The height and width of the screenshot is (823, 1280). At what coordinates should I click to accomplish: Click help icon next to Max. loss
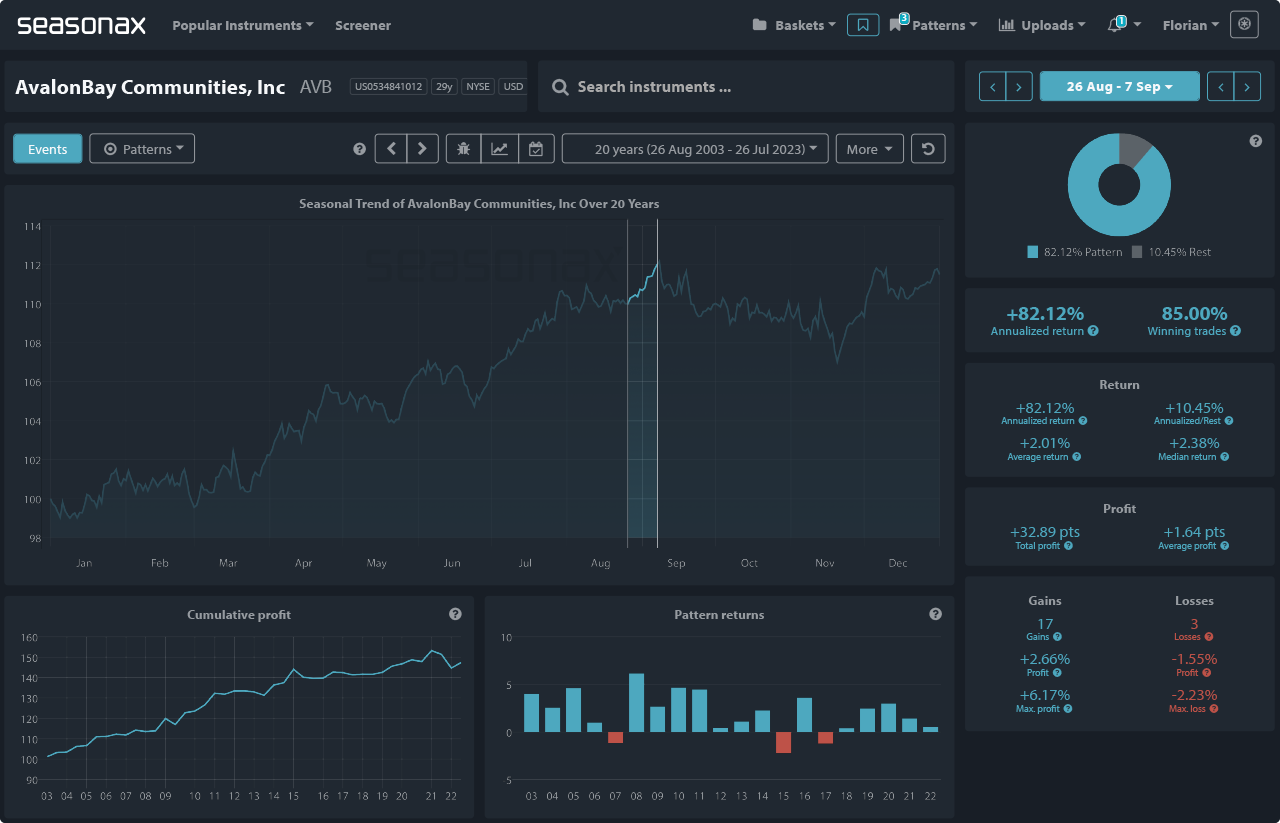(1214, 708)
